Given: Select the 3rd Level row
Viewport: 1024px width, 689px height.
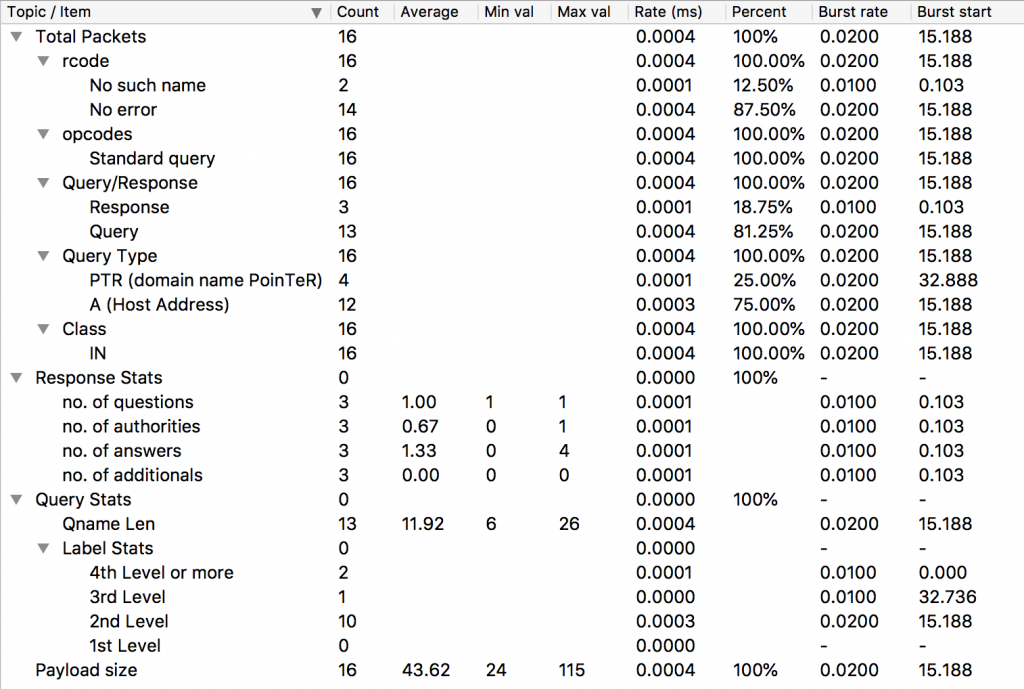Looking at the screenshot, I should click(512, 598).
